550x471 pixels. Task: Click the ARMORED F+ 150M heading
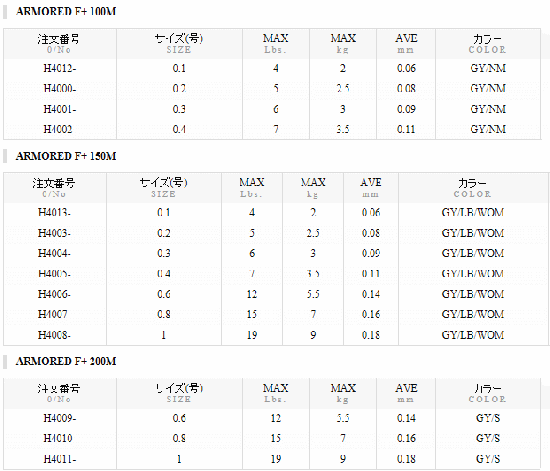point(66,156)
